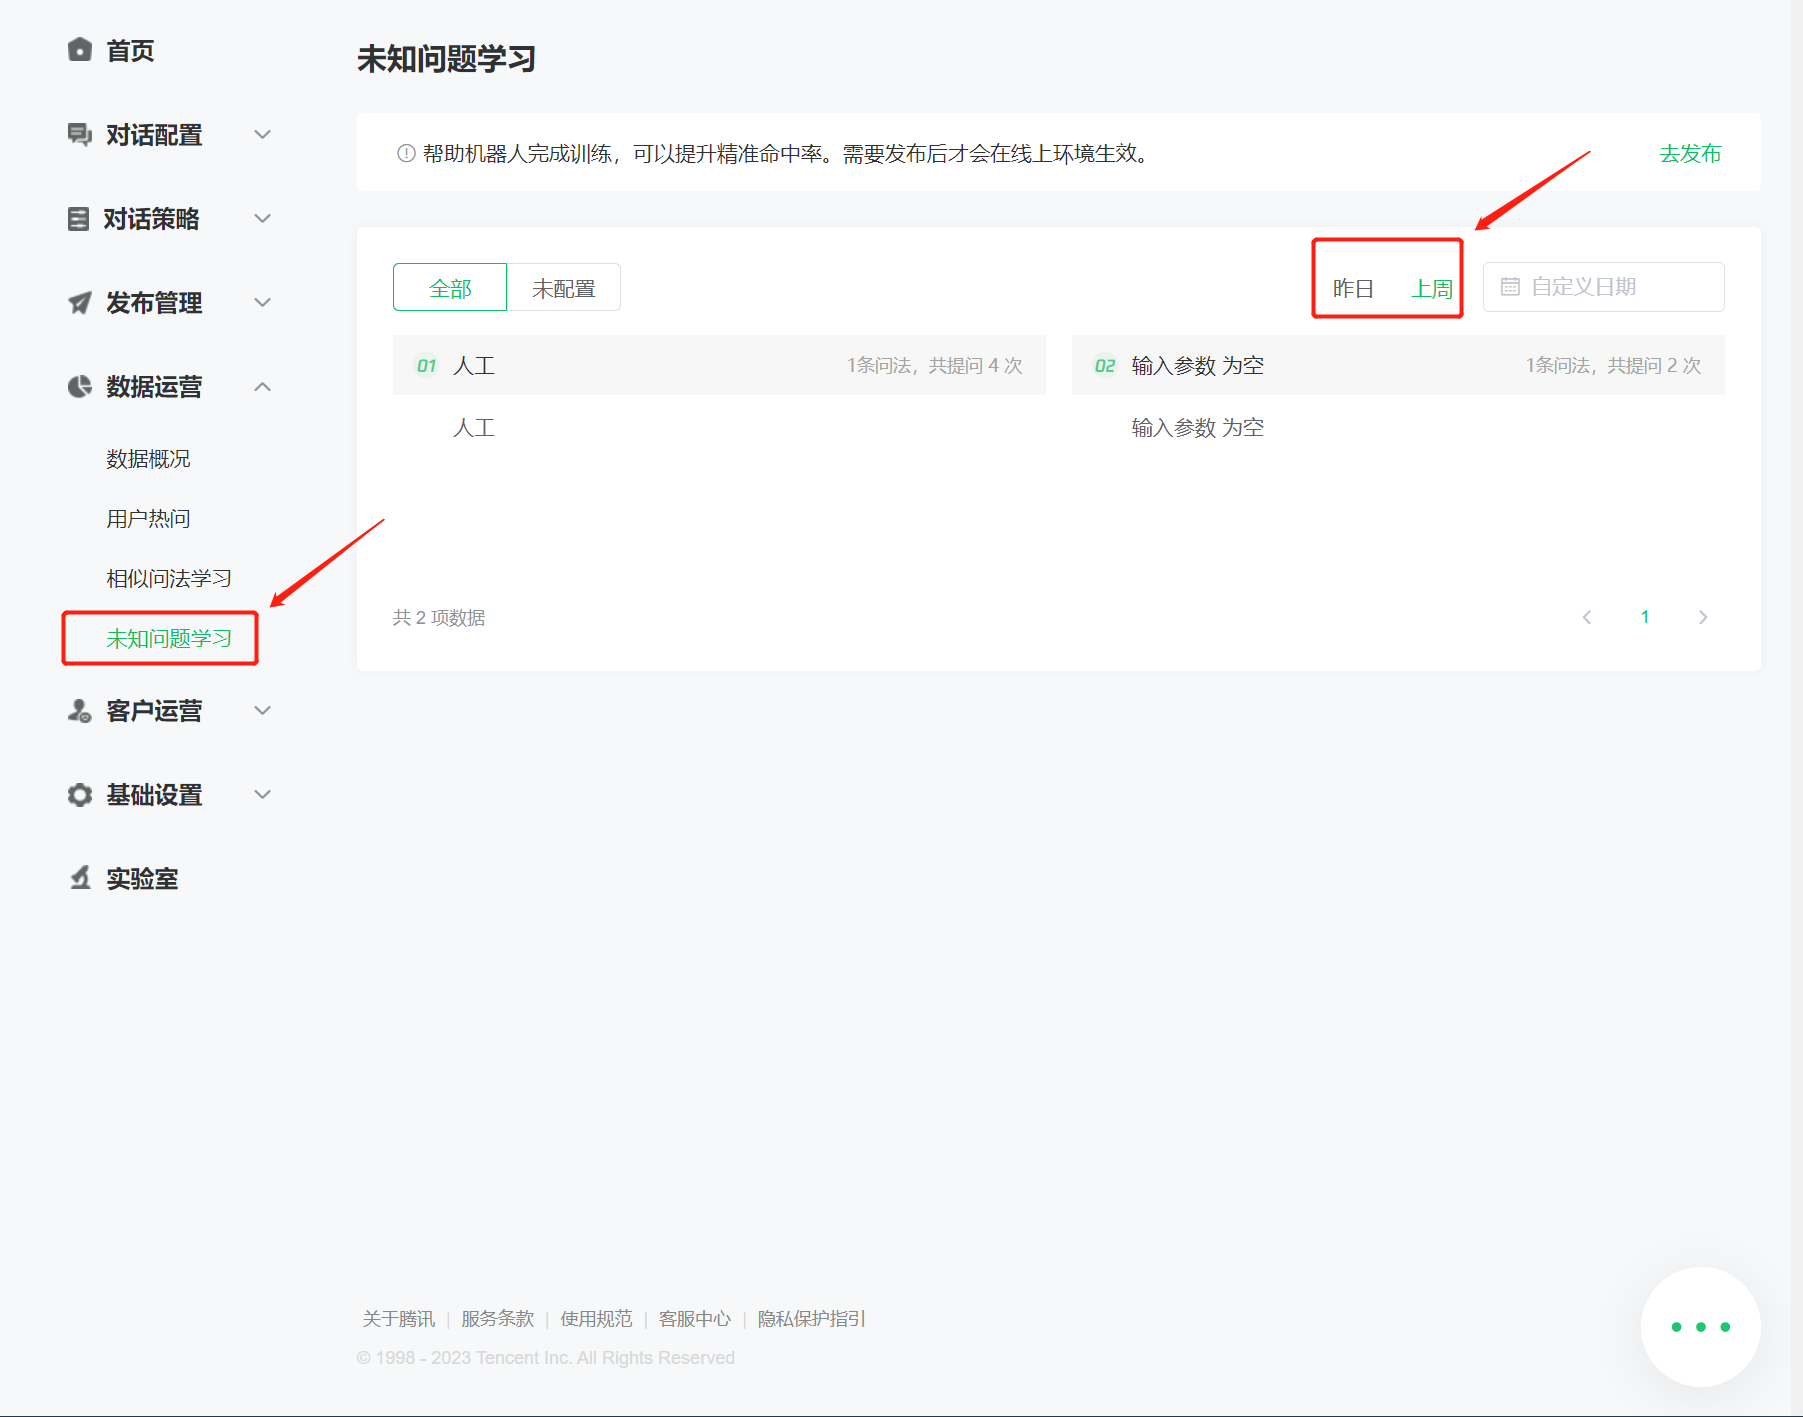Open 首页 from the sidebar

coord(130,51)
